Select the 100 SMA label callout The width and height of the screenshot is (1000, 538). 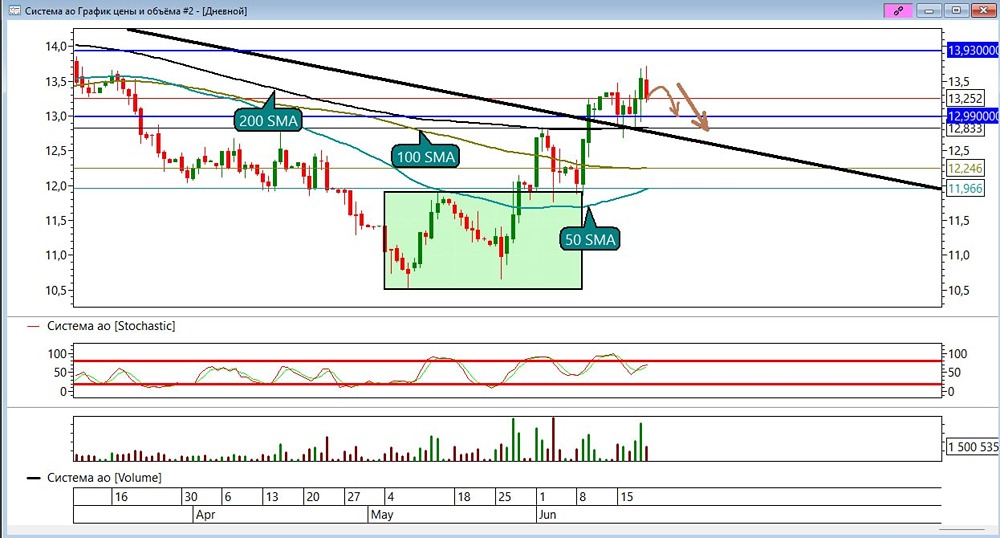click(425, 156)
